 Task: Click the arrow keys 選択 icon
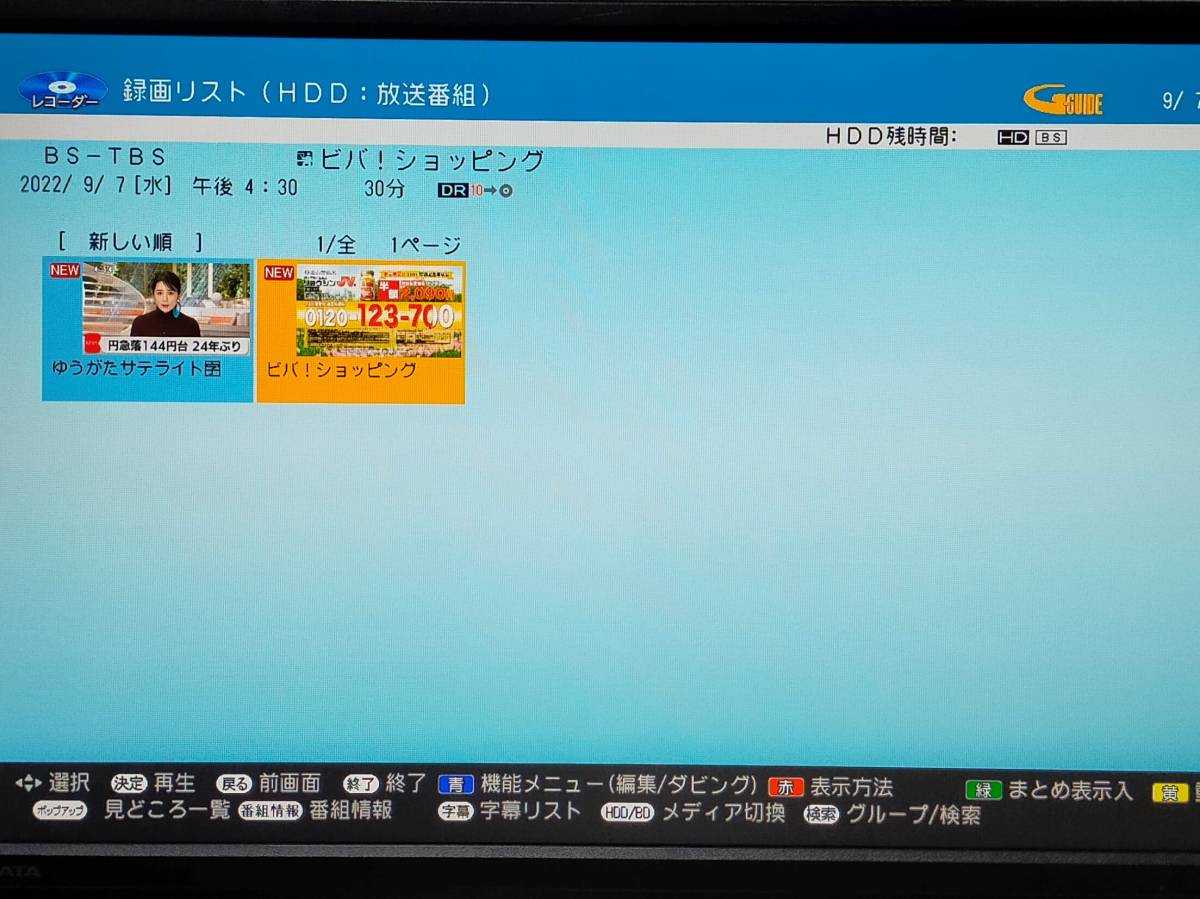[28, 784]
